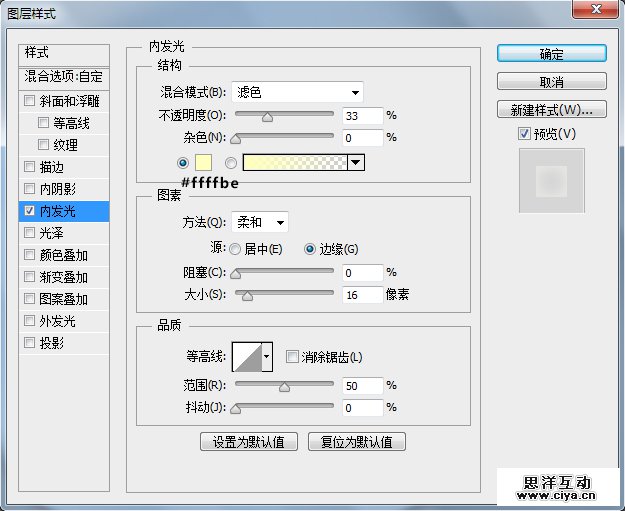Screen dimensions: 625x511
Task: Open the 混合选项:自定 entry
Action: (x=64, y=77)
